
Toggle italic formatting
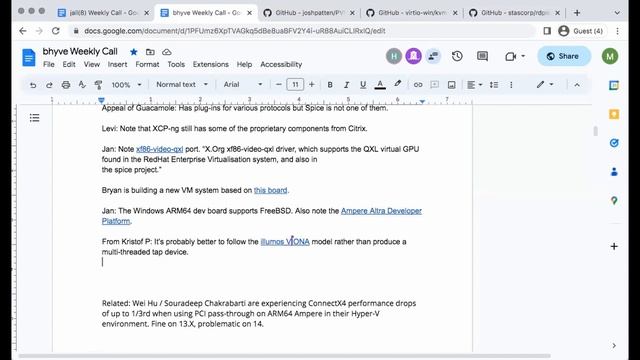(346, 85)
